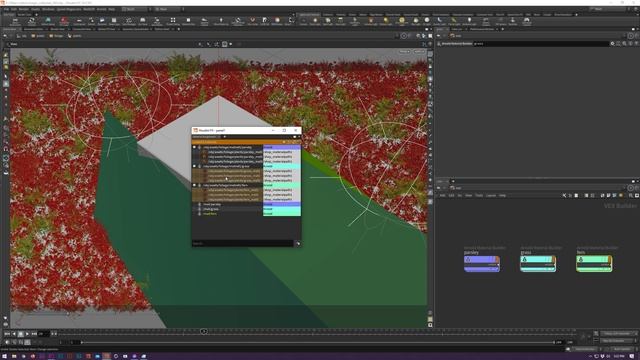The height and width of the screenshot is (360, 640).
Task: Click foliage in the viewport path bar
Action: pos(56,36)
